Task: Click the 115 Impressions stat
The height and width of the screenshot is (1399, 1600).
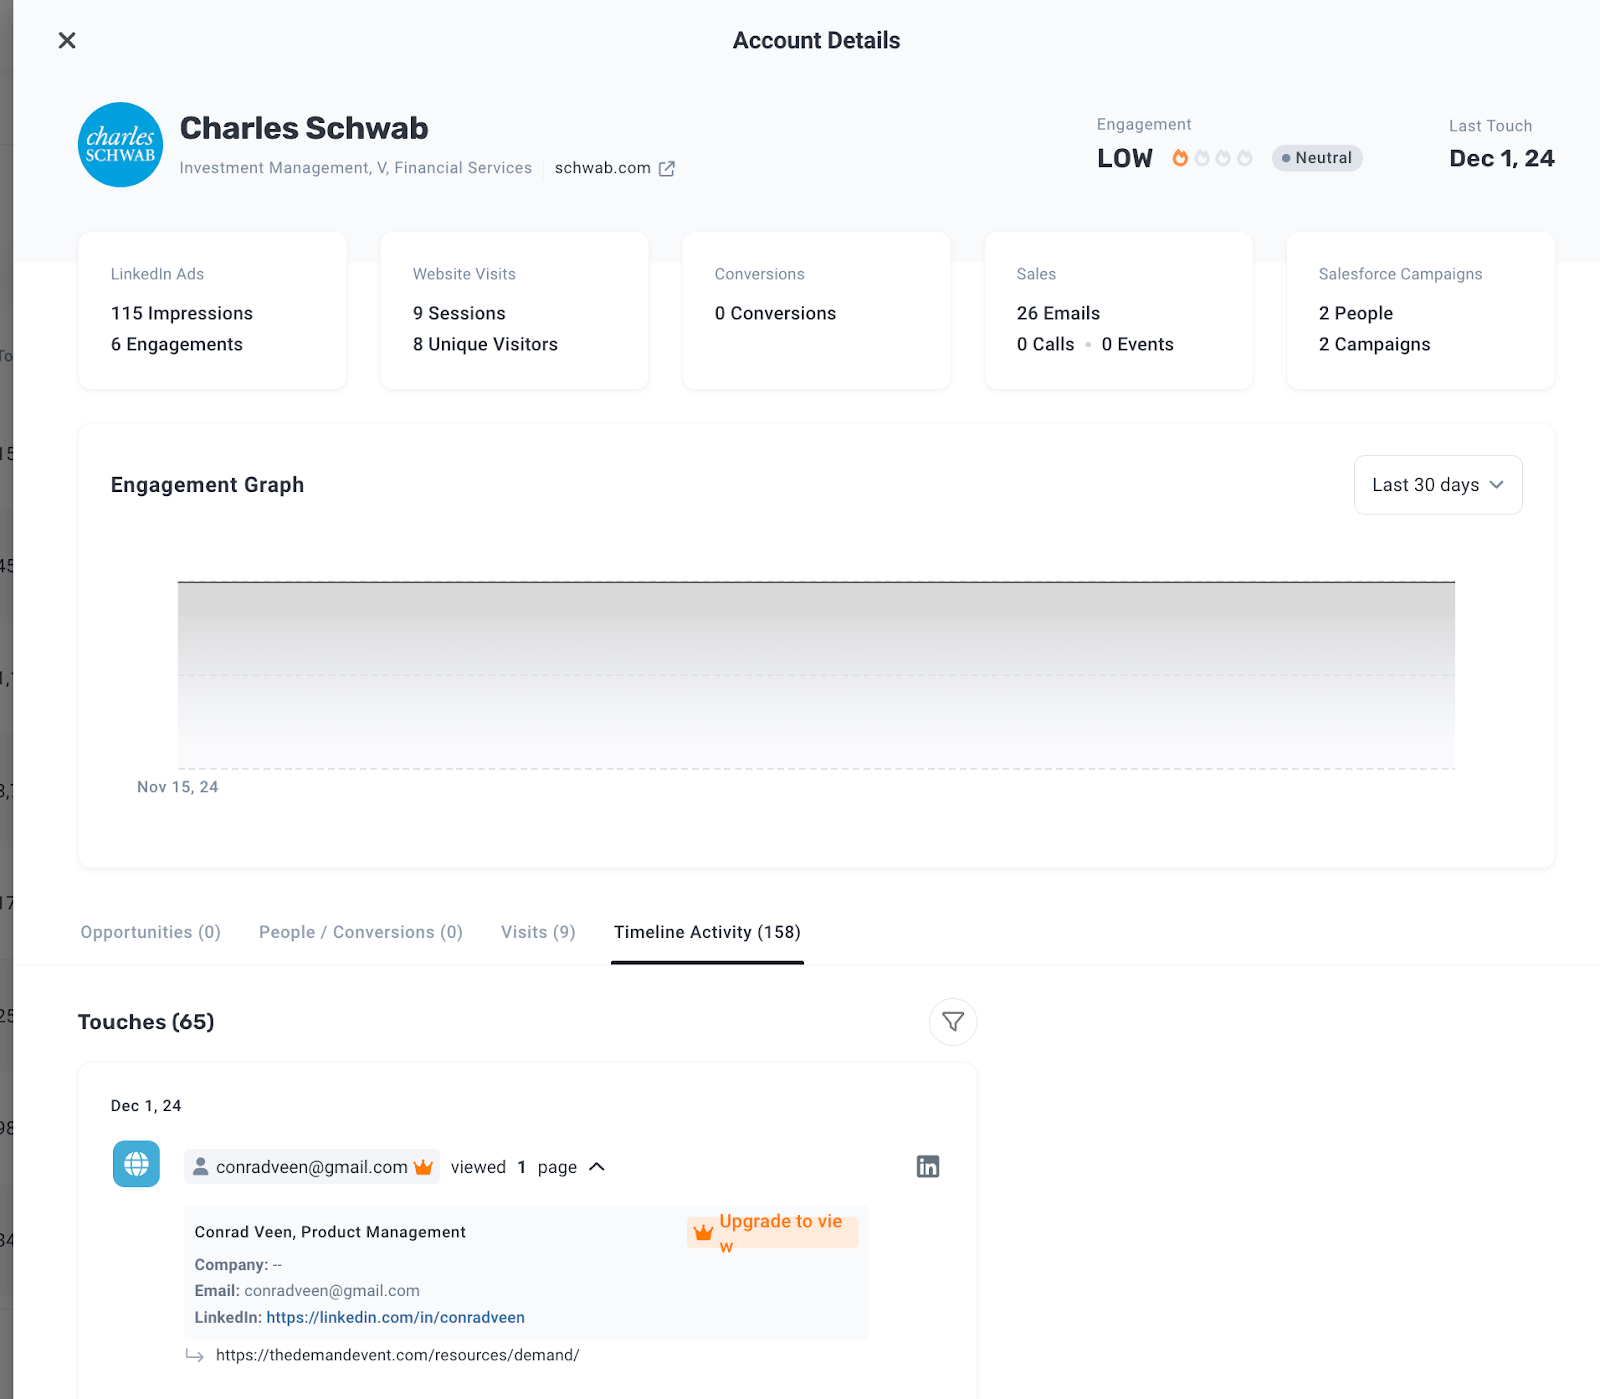Action: coord(182,313)
